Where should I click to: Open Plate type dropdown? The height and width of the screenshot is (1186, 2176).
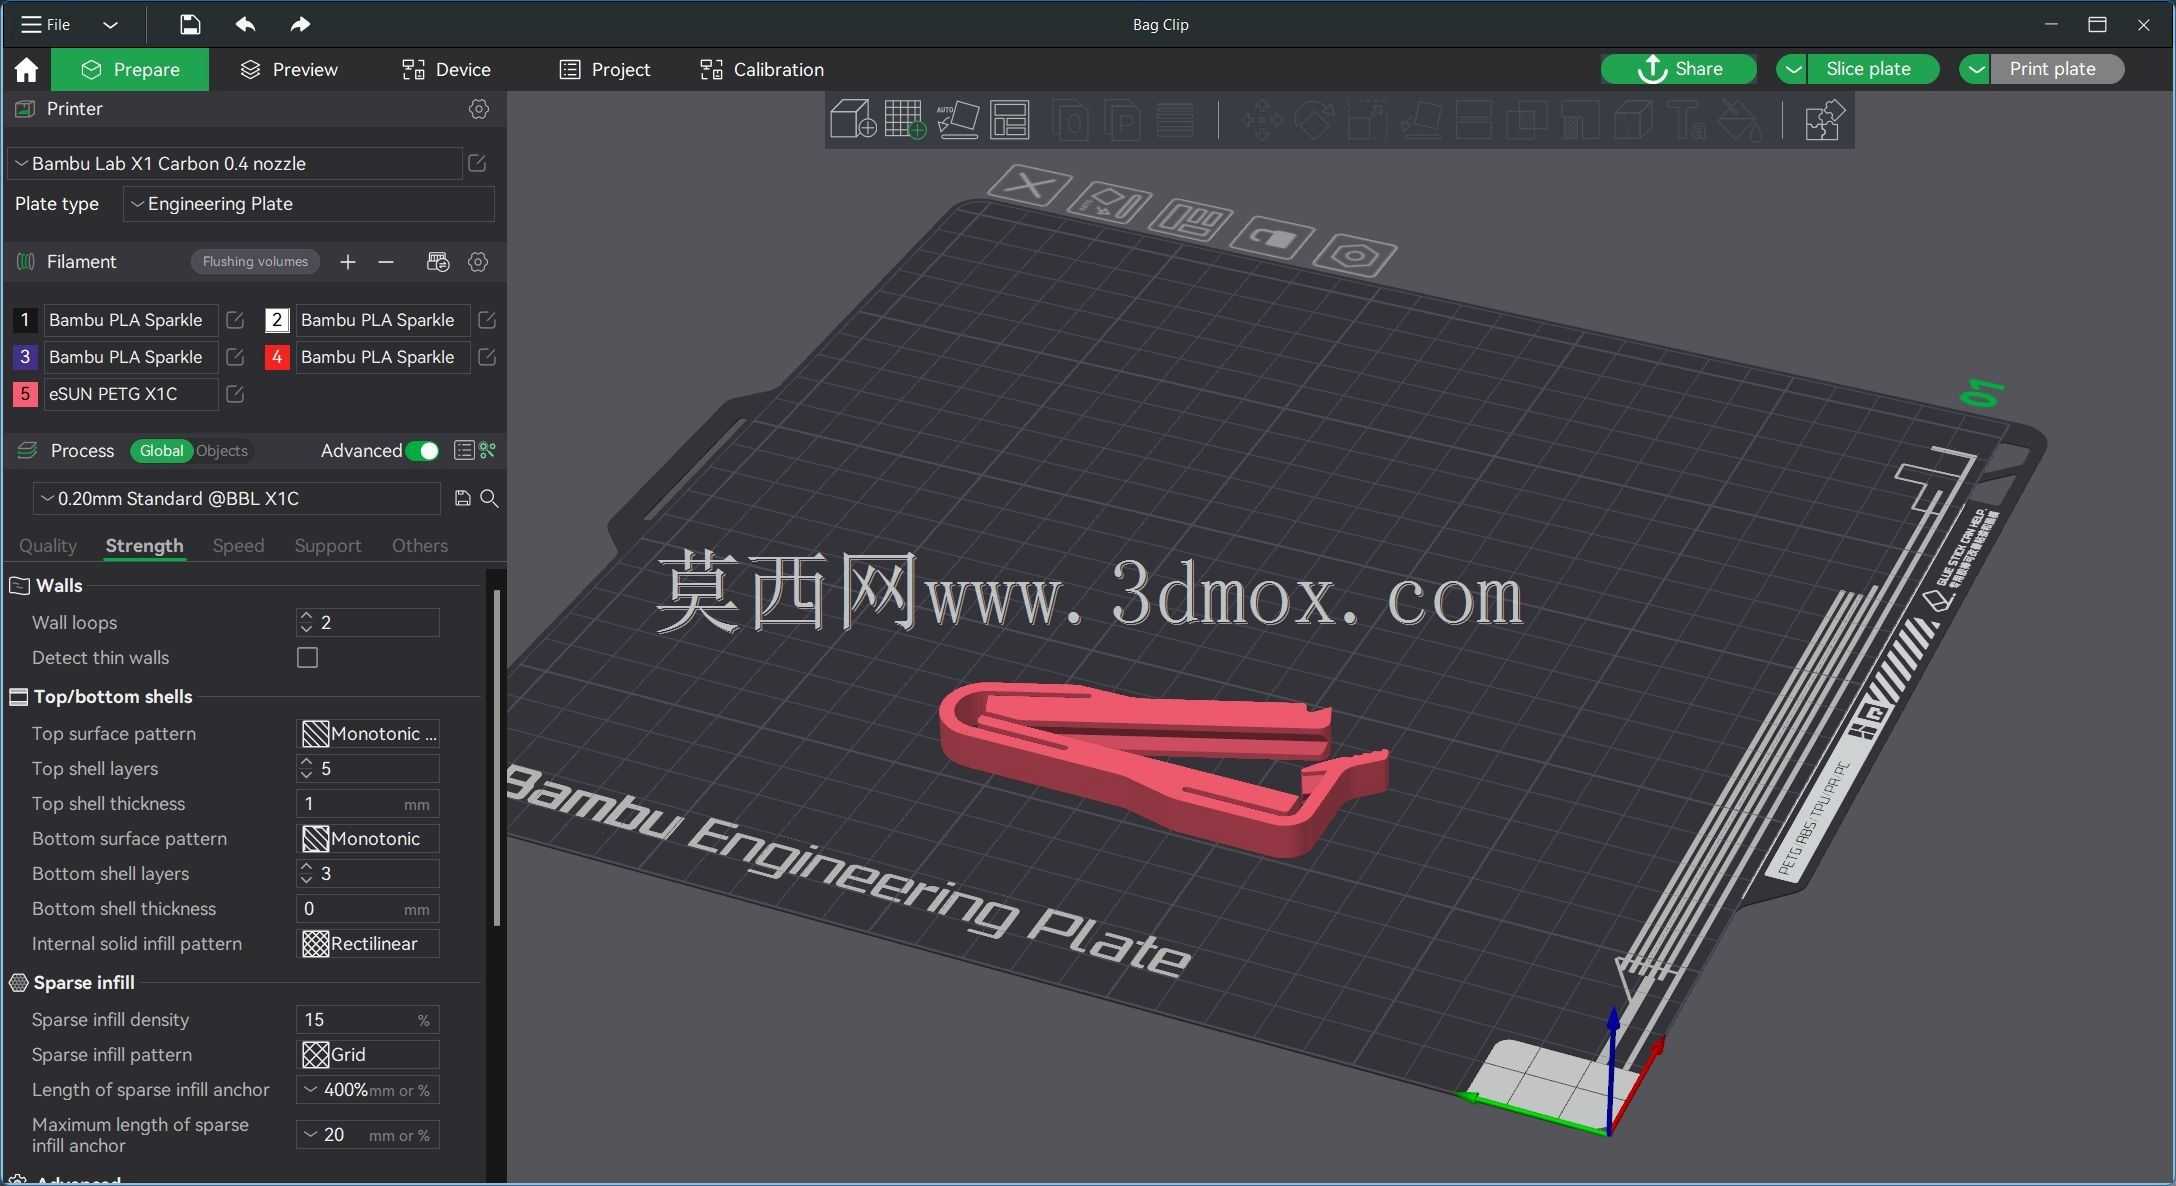coord(309,204)
